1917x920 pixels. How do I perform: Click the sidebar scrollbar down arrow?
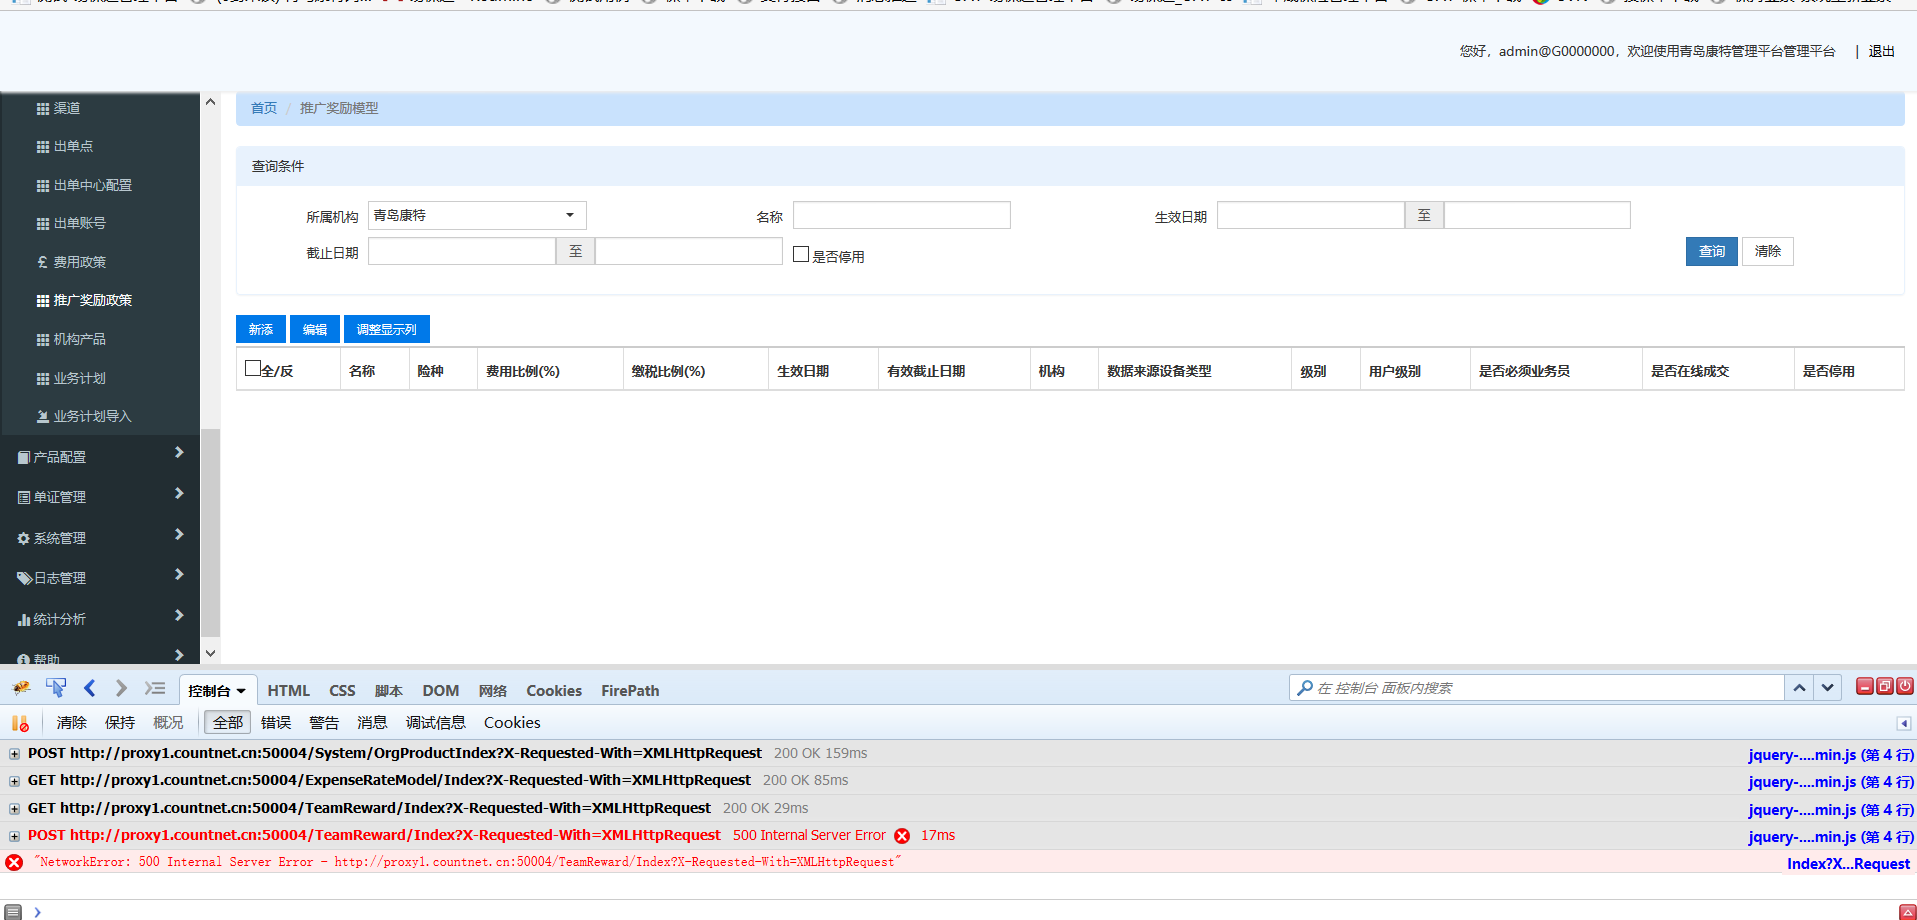[210, 653]
